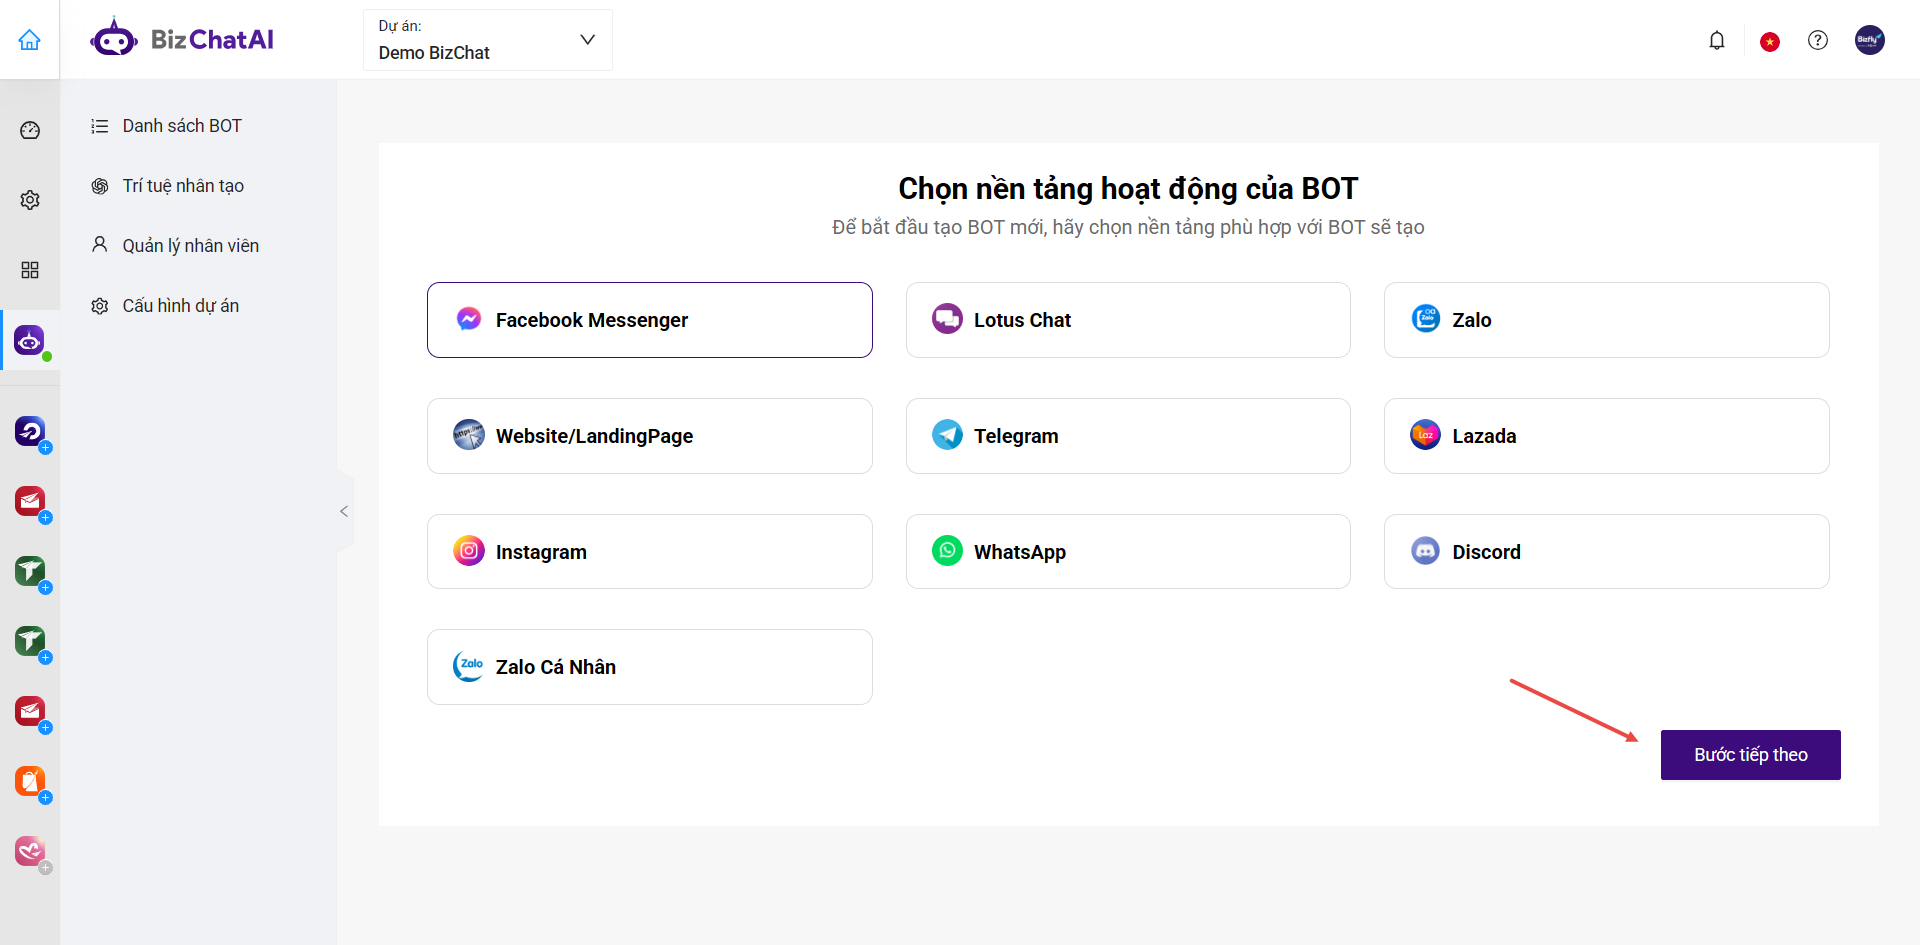Click the person icon beside Quản lý nhân viên
The height and width of the screenshot is (945, 1920).
point(100,245)
